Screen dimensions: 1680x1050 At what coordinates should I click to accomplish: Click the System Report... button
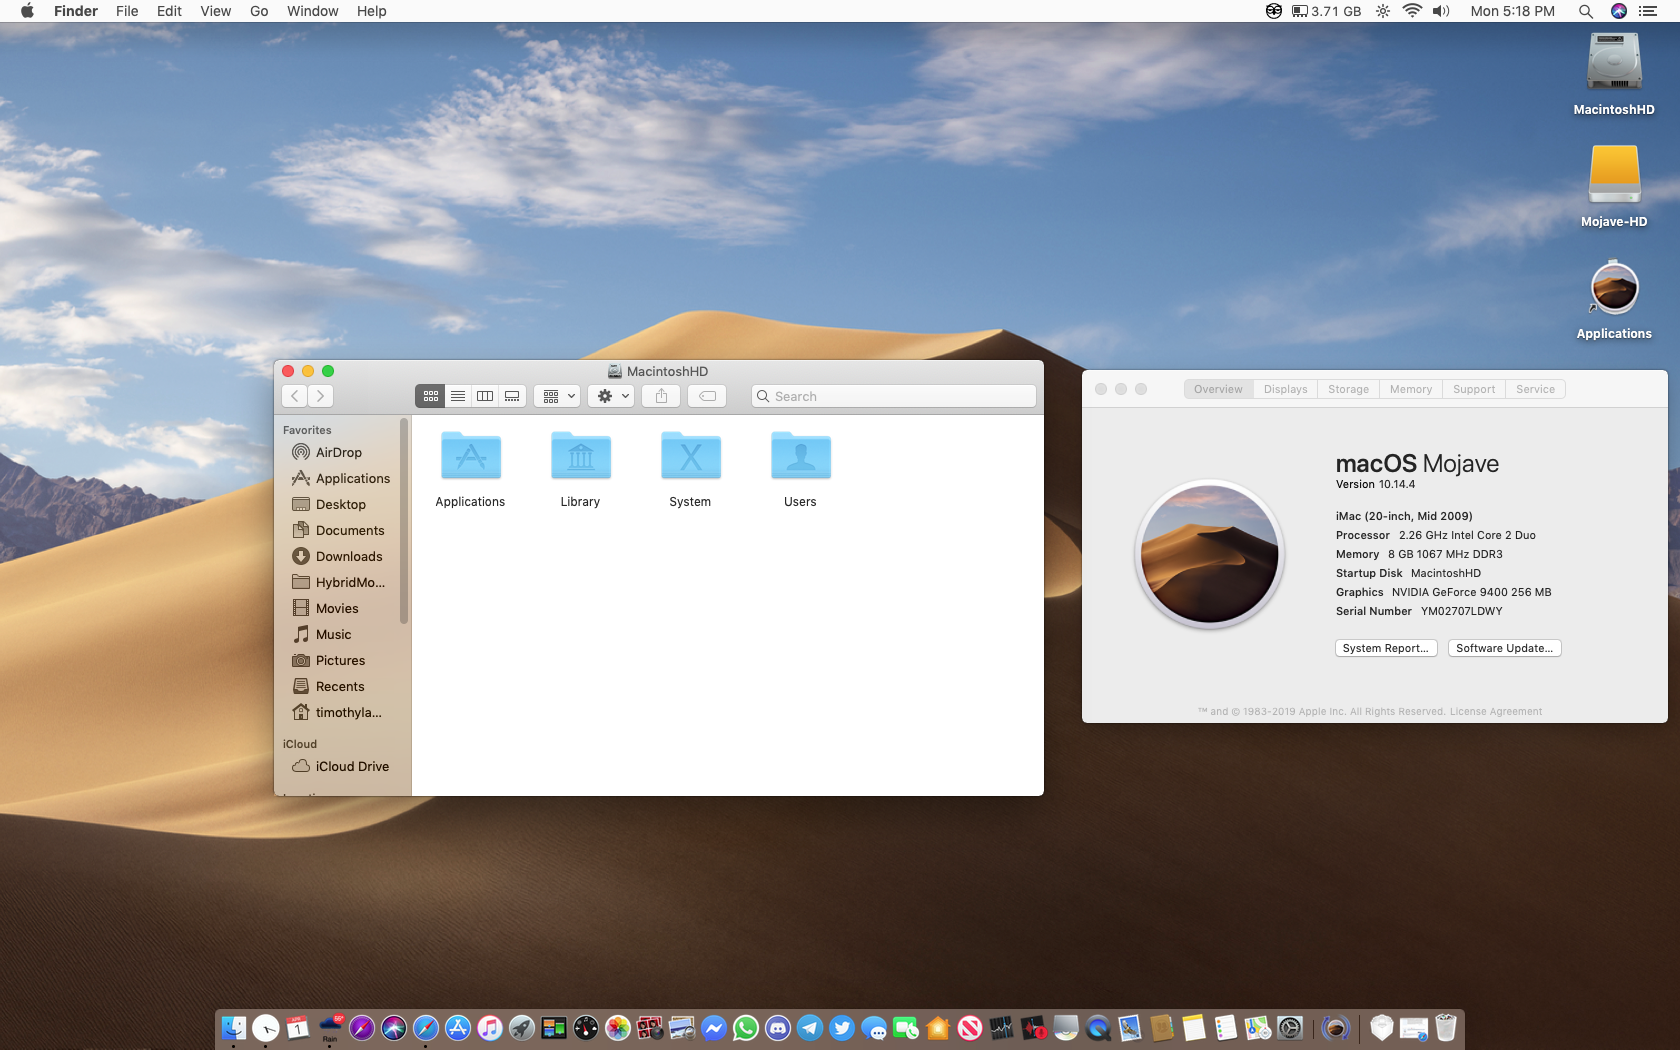[1386, 648]
